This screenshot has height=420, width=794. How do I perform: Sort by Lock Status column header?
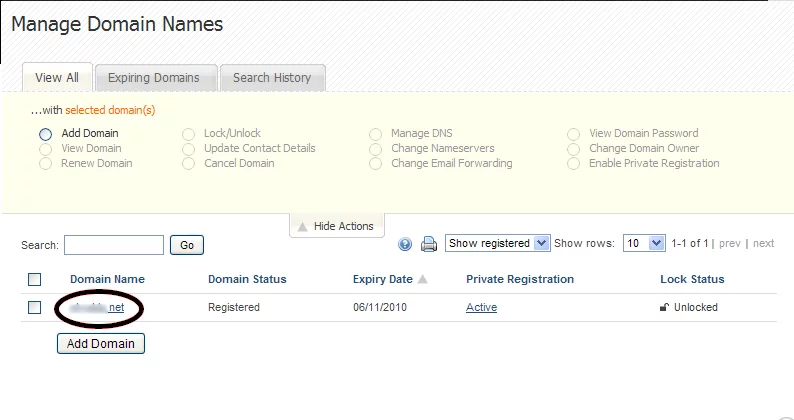tap(692, 279)
